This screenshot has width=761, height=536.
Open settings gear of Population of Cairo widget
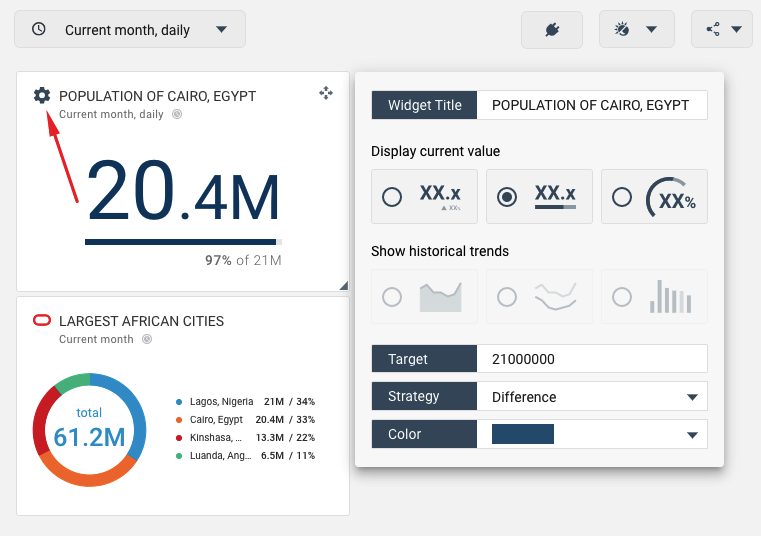pyautogui.click(x=42, y=95)
